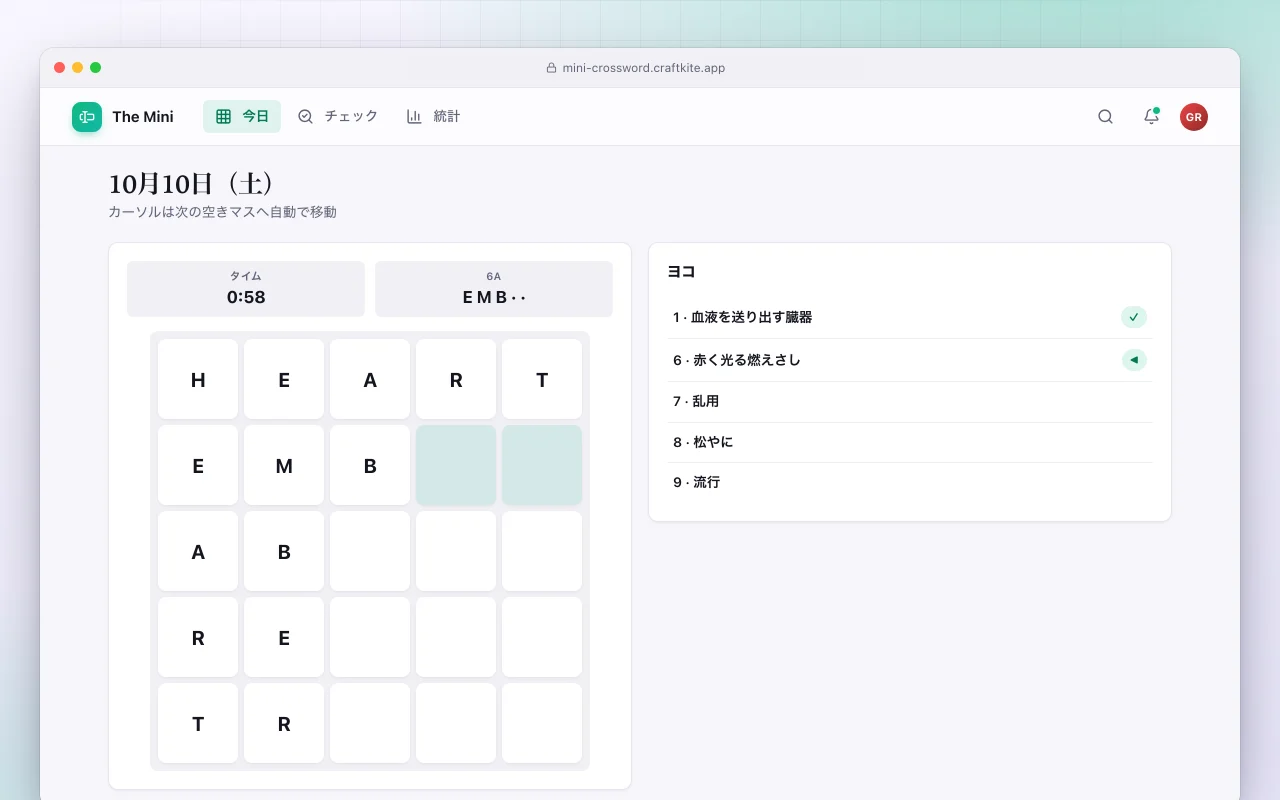Select the T cell in the bottom row
The image size is (1280, 800).
[198, 723]
